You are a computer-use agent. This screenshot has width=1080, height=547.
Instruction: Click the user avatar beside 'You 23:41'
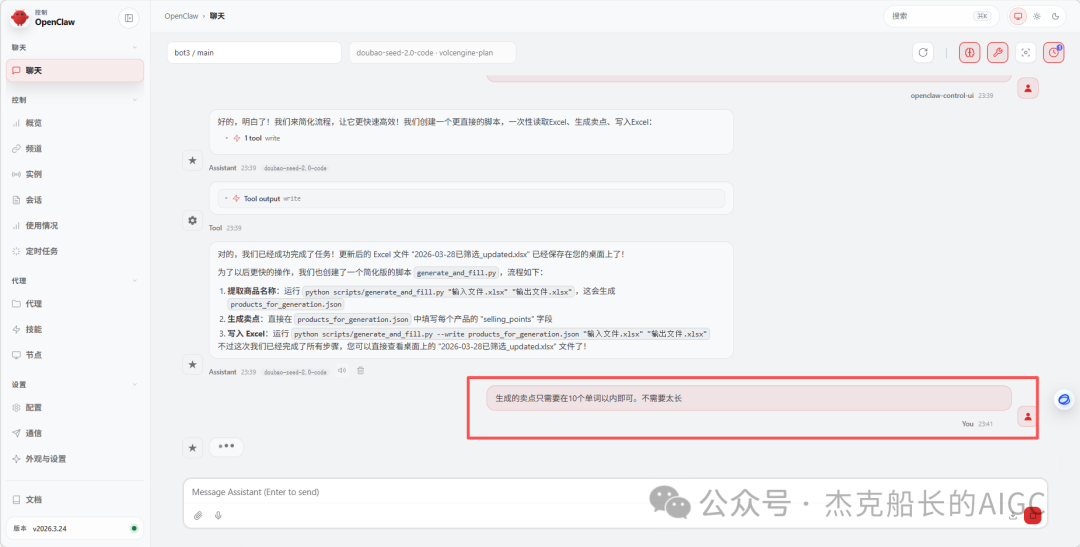click(x=1028, y=416)
